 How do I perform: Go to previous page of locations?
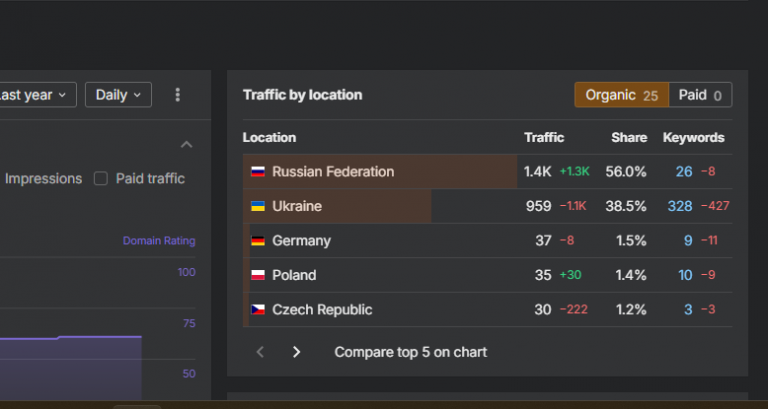[x=261, y=352]
